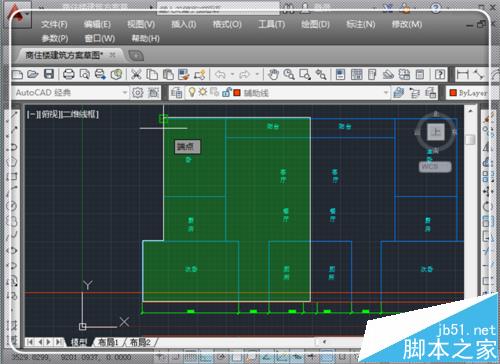Open Plot Preview from the toolbar
Screen dimensions: 500x364
tap(85, 74)
